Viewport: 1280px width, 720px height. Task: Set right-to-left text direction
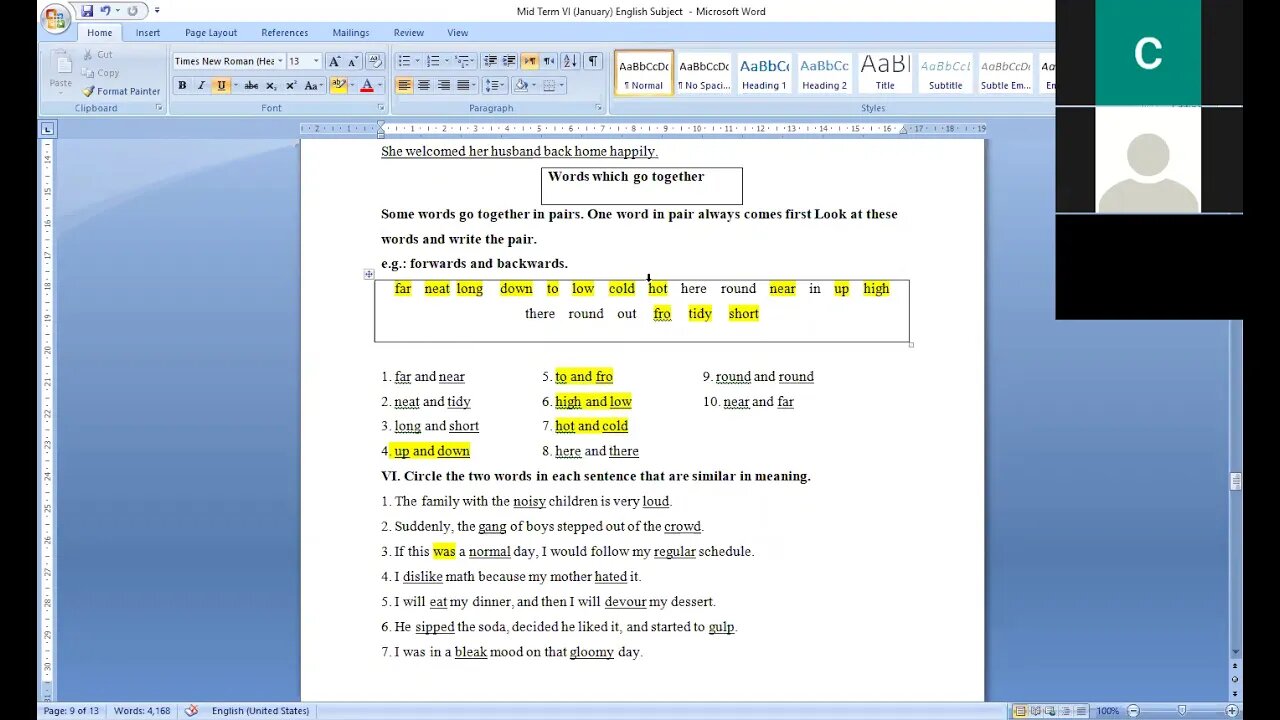(549, 61)
